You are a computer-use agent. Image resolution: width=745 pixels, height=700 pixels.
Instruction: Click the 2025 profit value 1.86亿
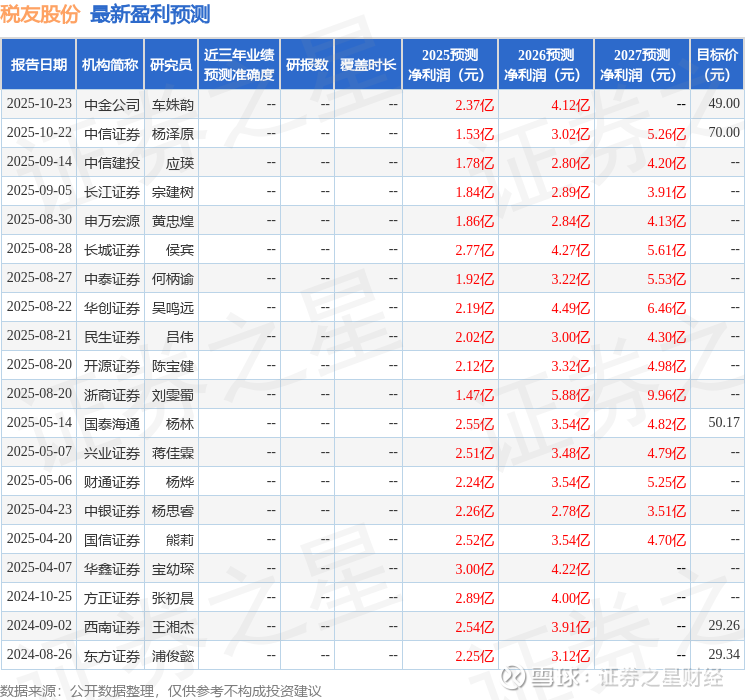(x=475, y=221)
